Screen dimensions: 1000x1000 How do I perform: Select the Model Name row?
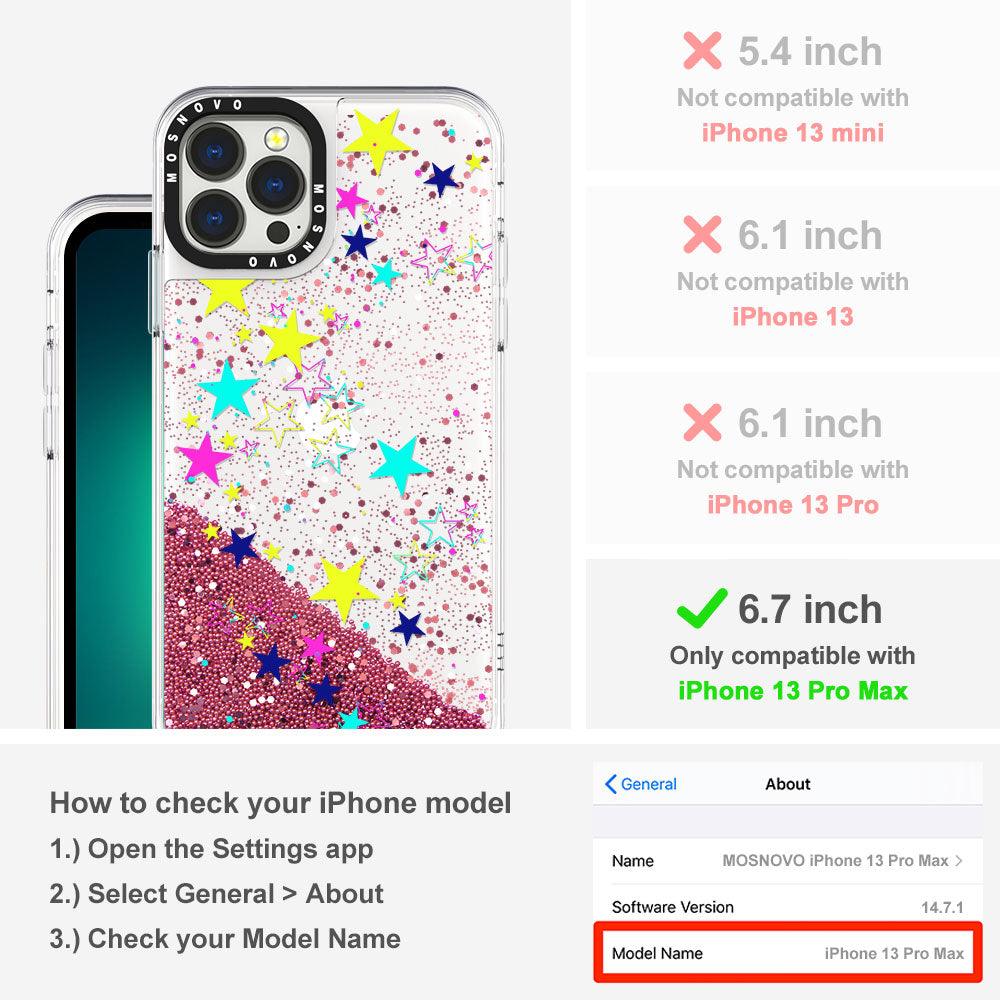point(788,953)
